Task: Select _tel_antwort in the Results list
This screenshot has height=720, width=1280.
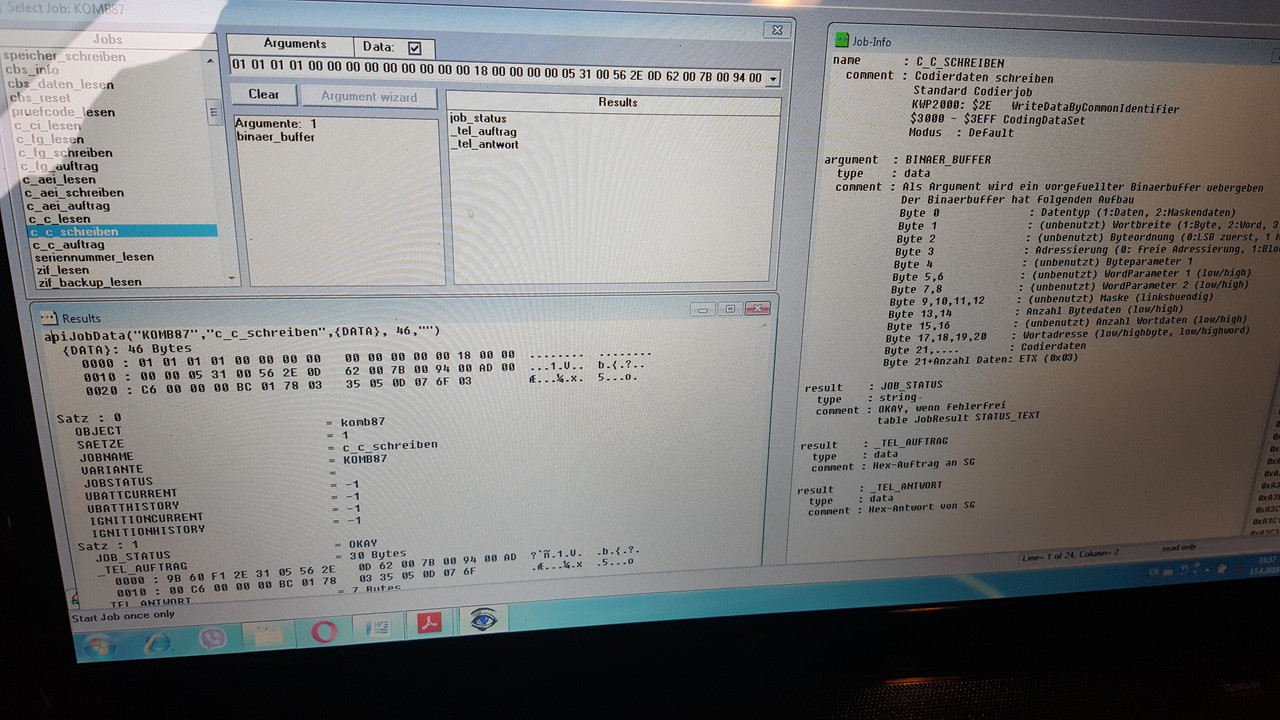Action: click(x=485, y=144)
